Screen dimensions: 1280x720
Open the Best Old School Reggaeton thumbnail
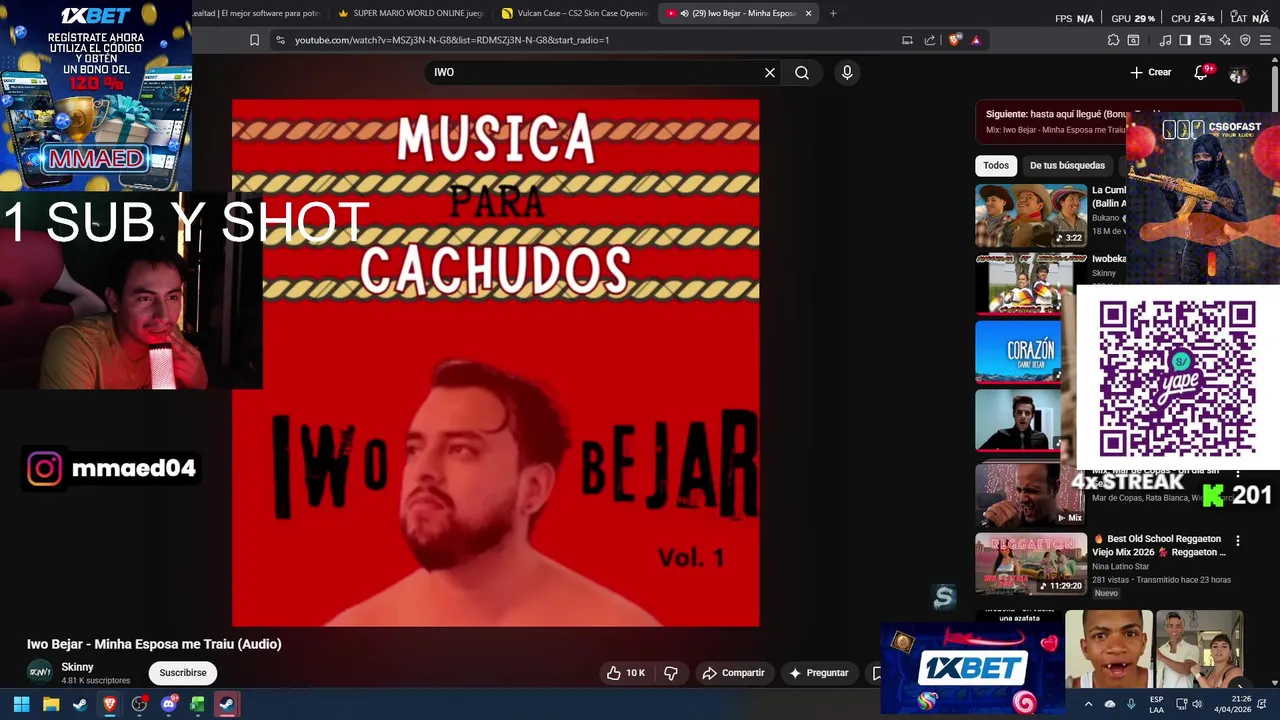coord(1031,564)
